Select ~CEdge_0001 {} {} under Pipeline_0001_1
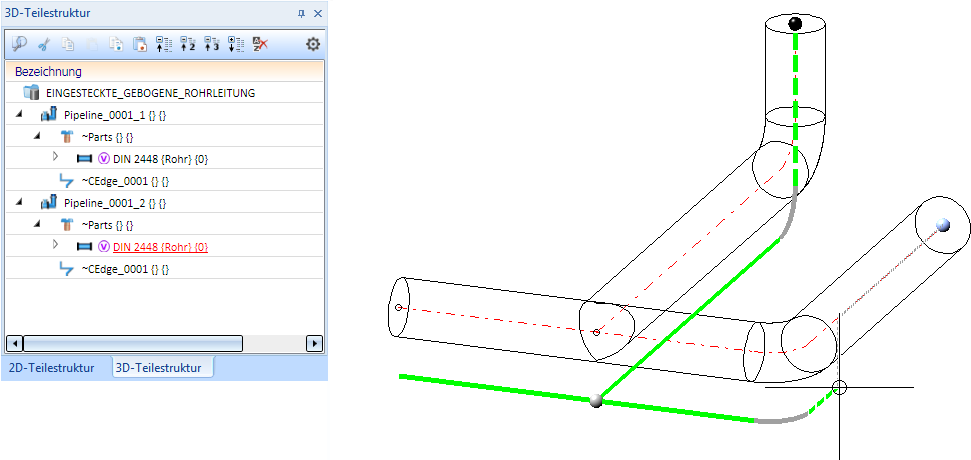This screenshot has width=971, height=460. (125, 181)
